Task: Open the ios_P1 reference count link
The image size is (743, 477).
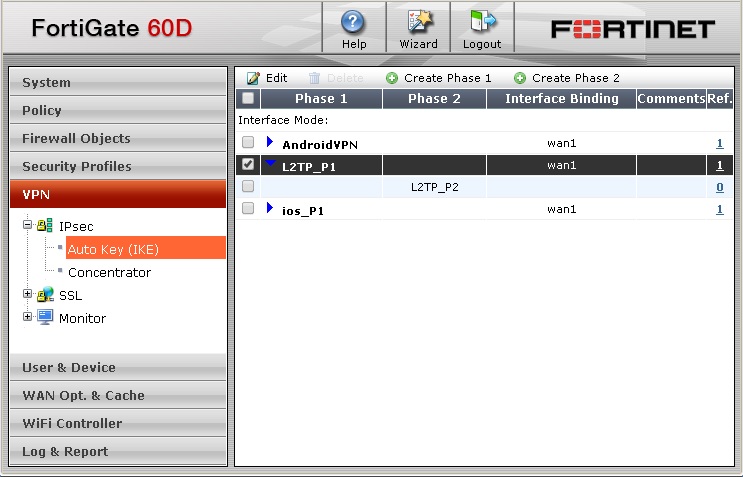Action: [720, 209]
